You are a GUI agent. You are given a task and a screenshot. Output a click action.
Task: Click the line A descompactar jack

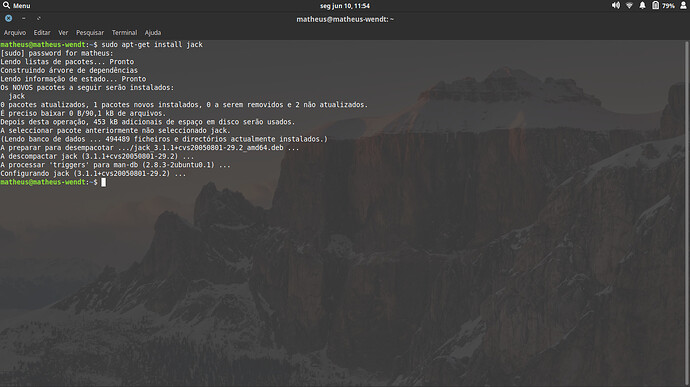pos(97,156)
